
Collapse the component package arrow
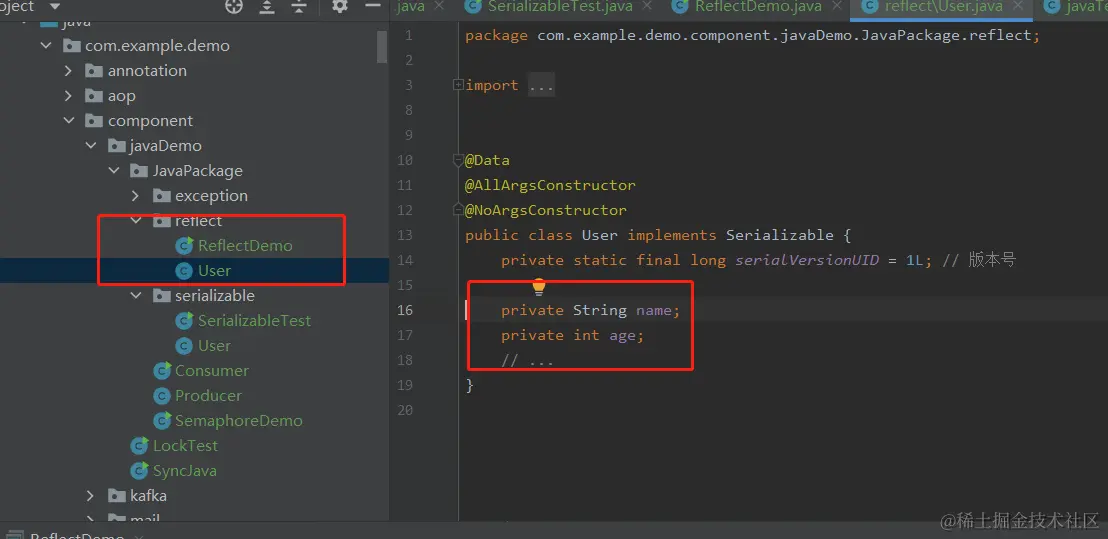[69, 121]
